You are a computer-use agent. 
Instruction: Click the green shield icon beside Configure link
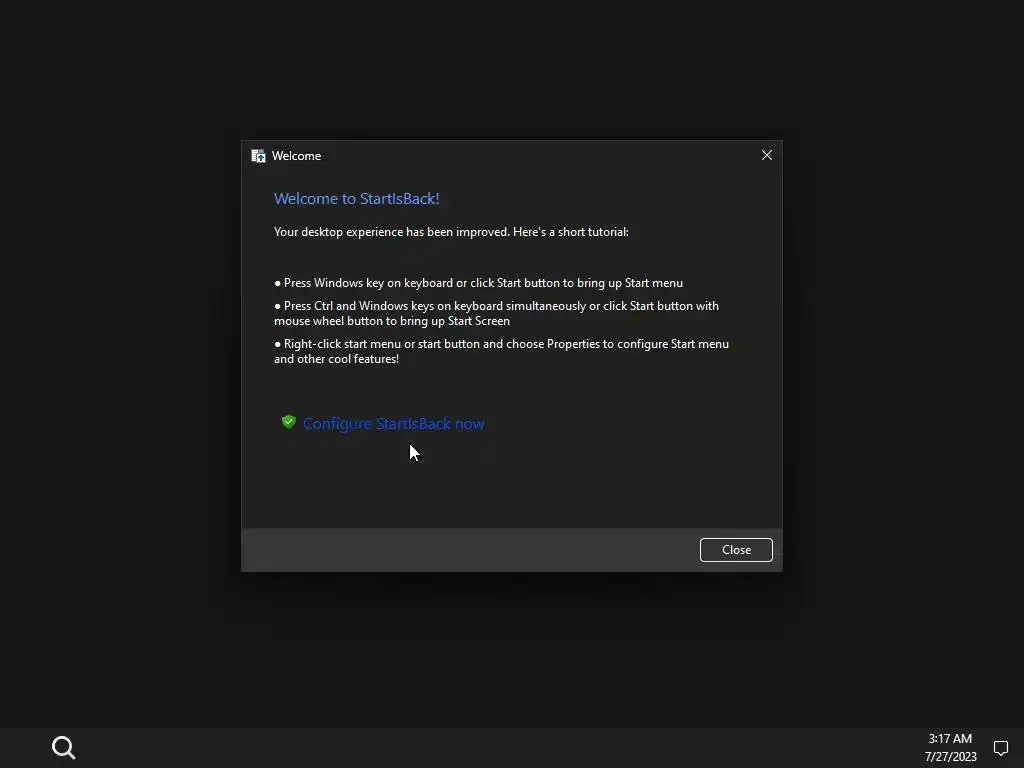tap(289, 423)
